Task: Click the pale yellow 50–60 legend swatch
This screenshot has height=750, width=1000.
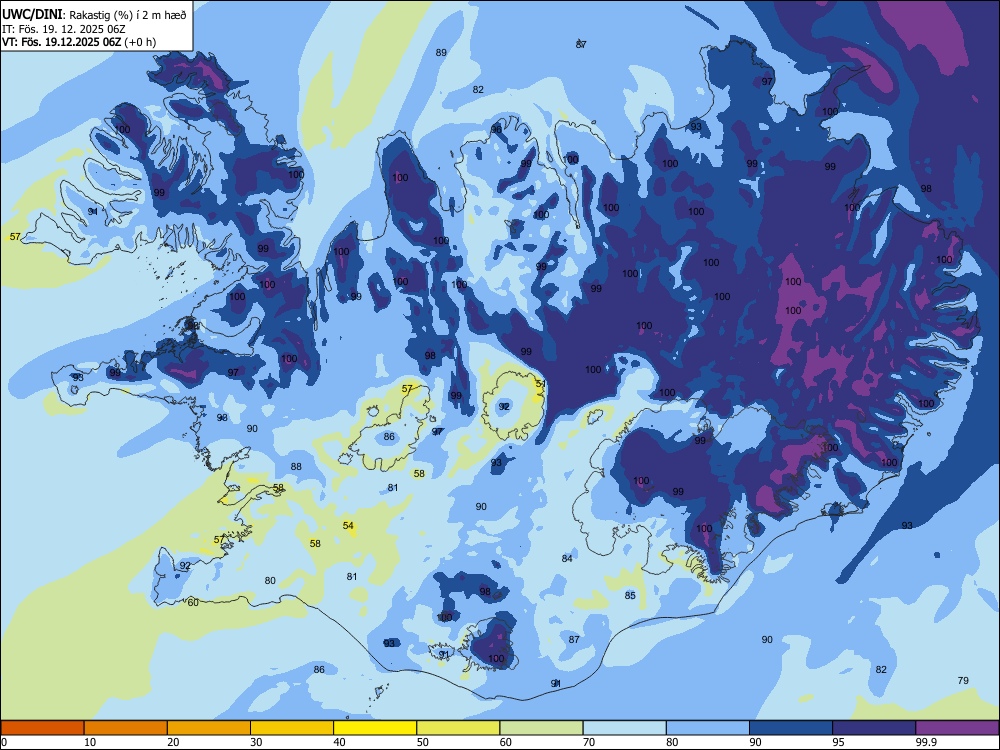Action: pos(458,728)
